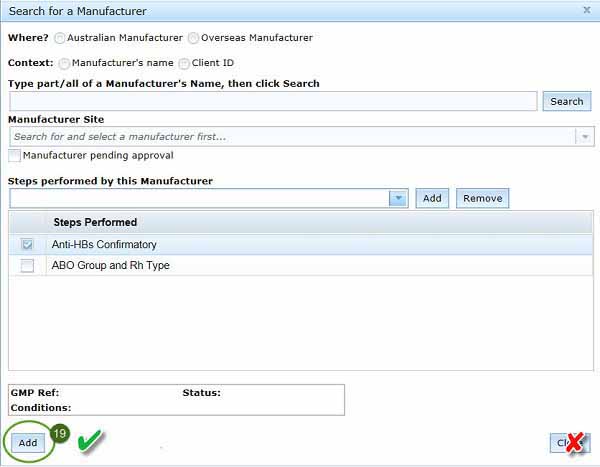Click the green checkmark icon
600x467 pixels.
92,440
